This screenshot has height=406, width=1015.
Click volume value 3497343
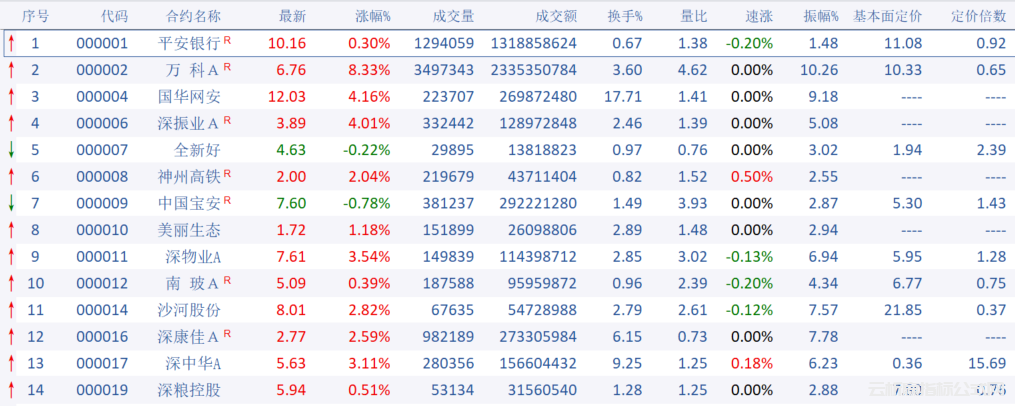coord(443,70)
